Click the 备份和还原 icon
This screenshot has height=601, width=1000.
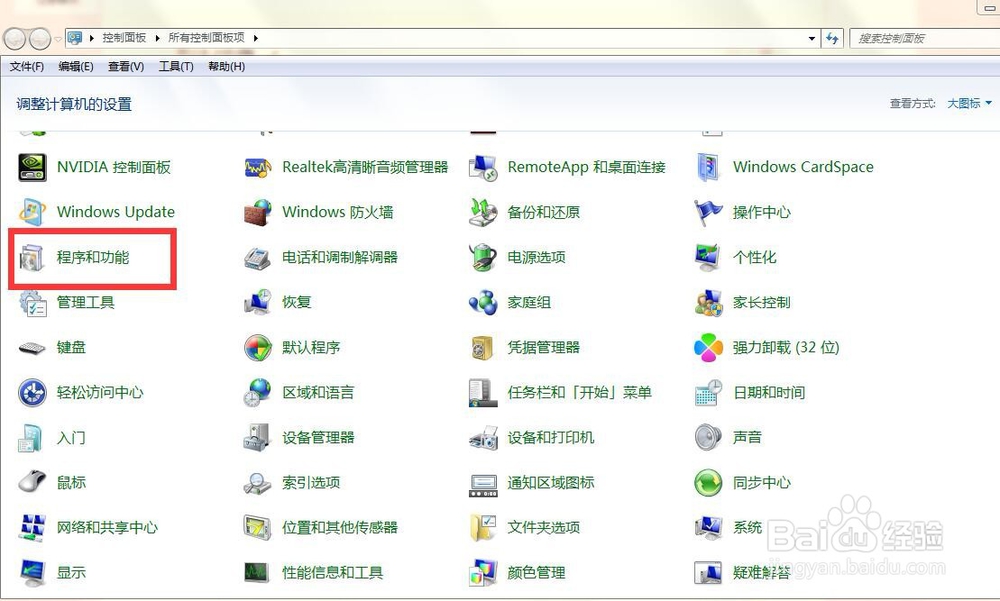(483, 212)
